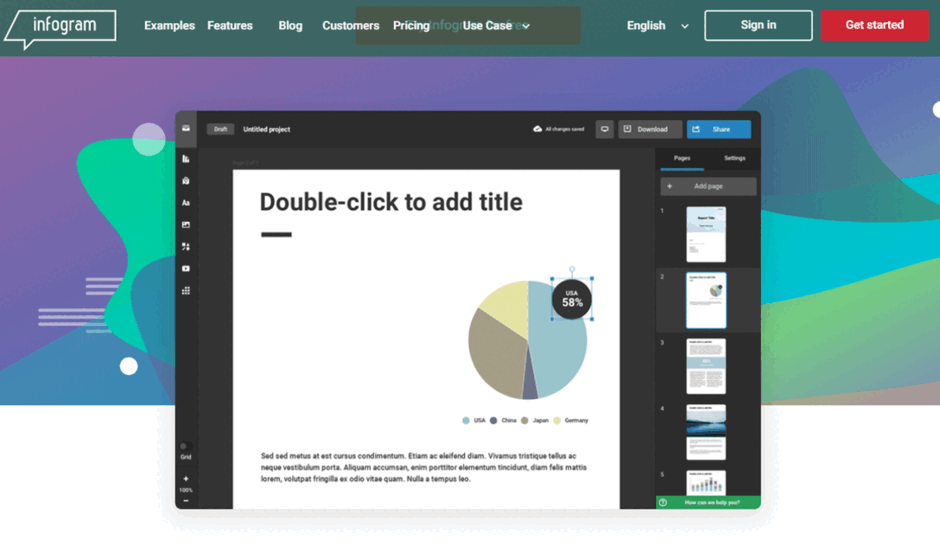Click the red Get started button
Image resolution: width=940 pixels, height=551 pixels.
[874, 25]
